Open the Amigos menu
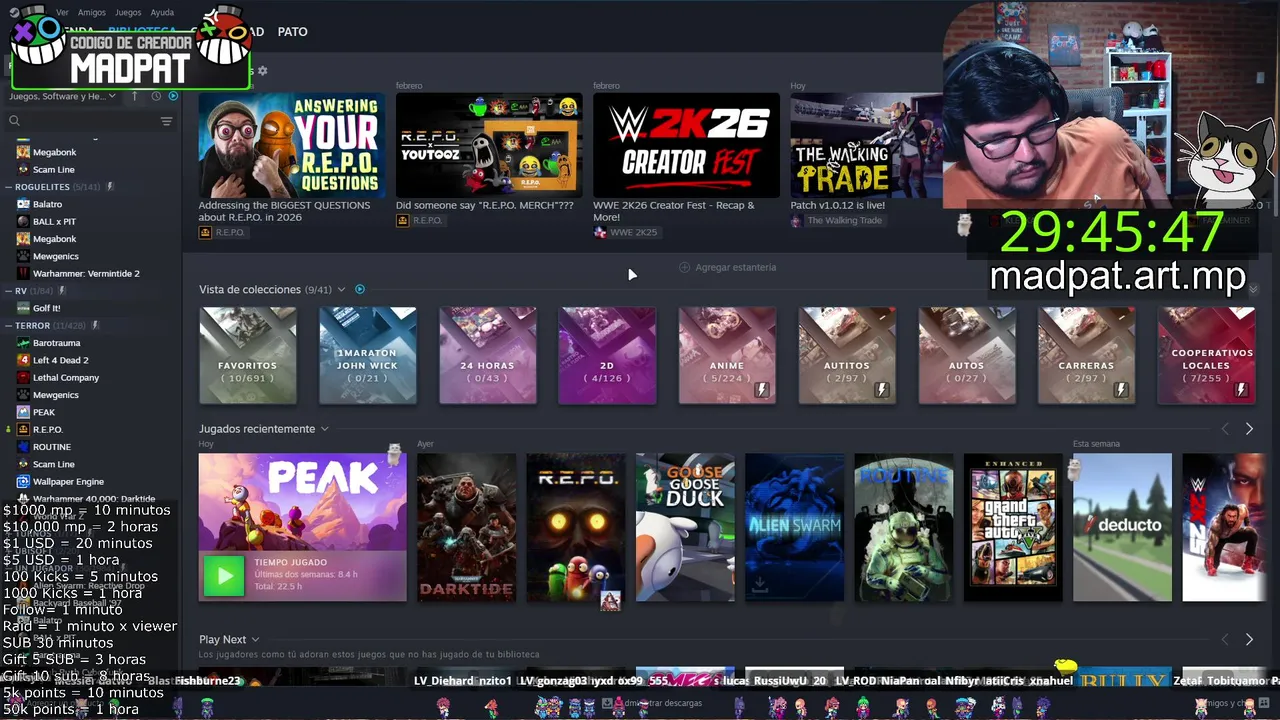 tap(92, 12)
